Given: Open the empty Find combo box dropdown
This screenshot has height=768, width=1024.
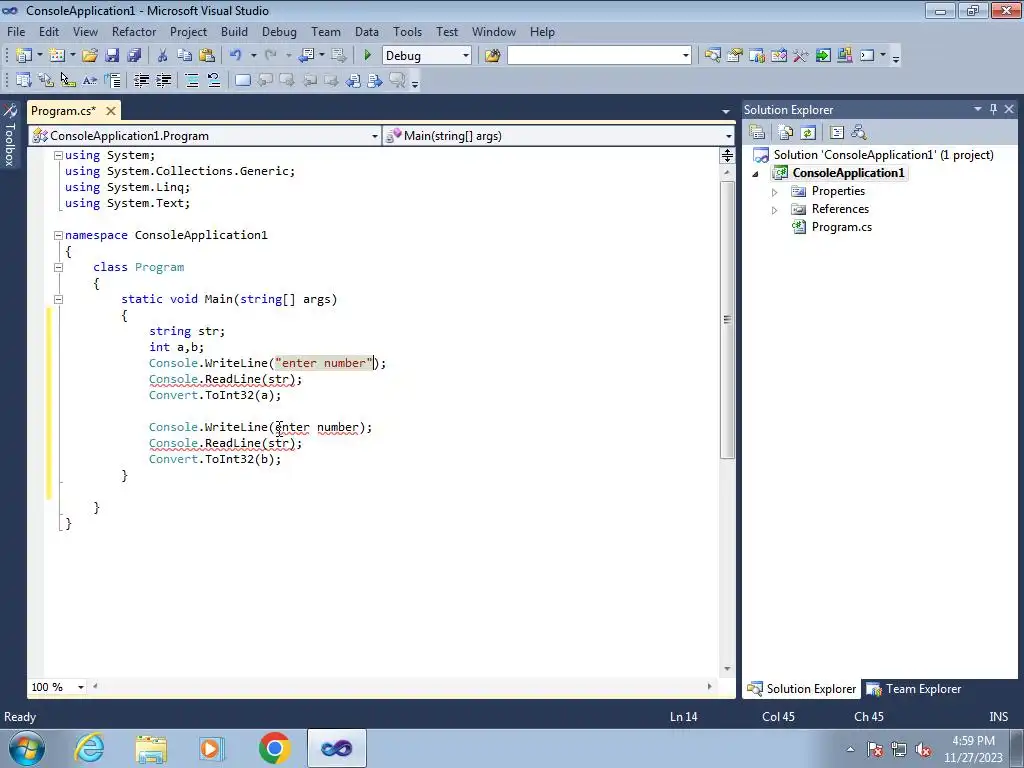Looking at the screenshot, I should pos(686,56).
